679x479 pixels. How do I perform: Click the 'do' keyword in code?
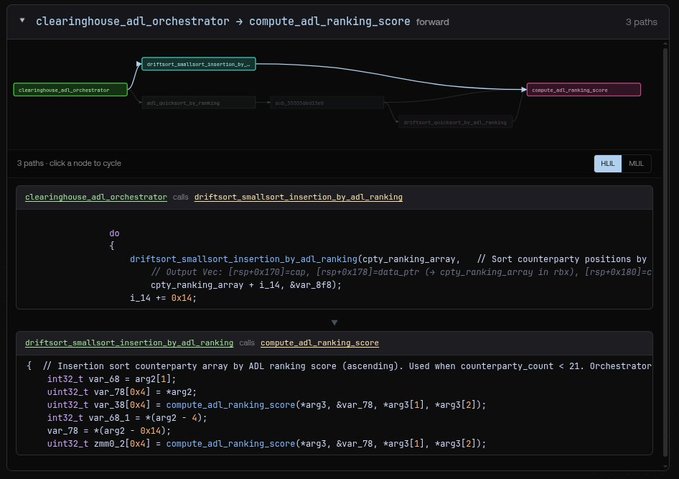114,233
